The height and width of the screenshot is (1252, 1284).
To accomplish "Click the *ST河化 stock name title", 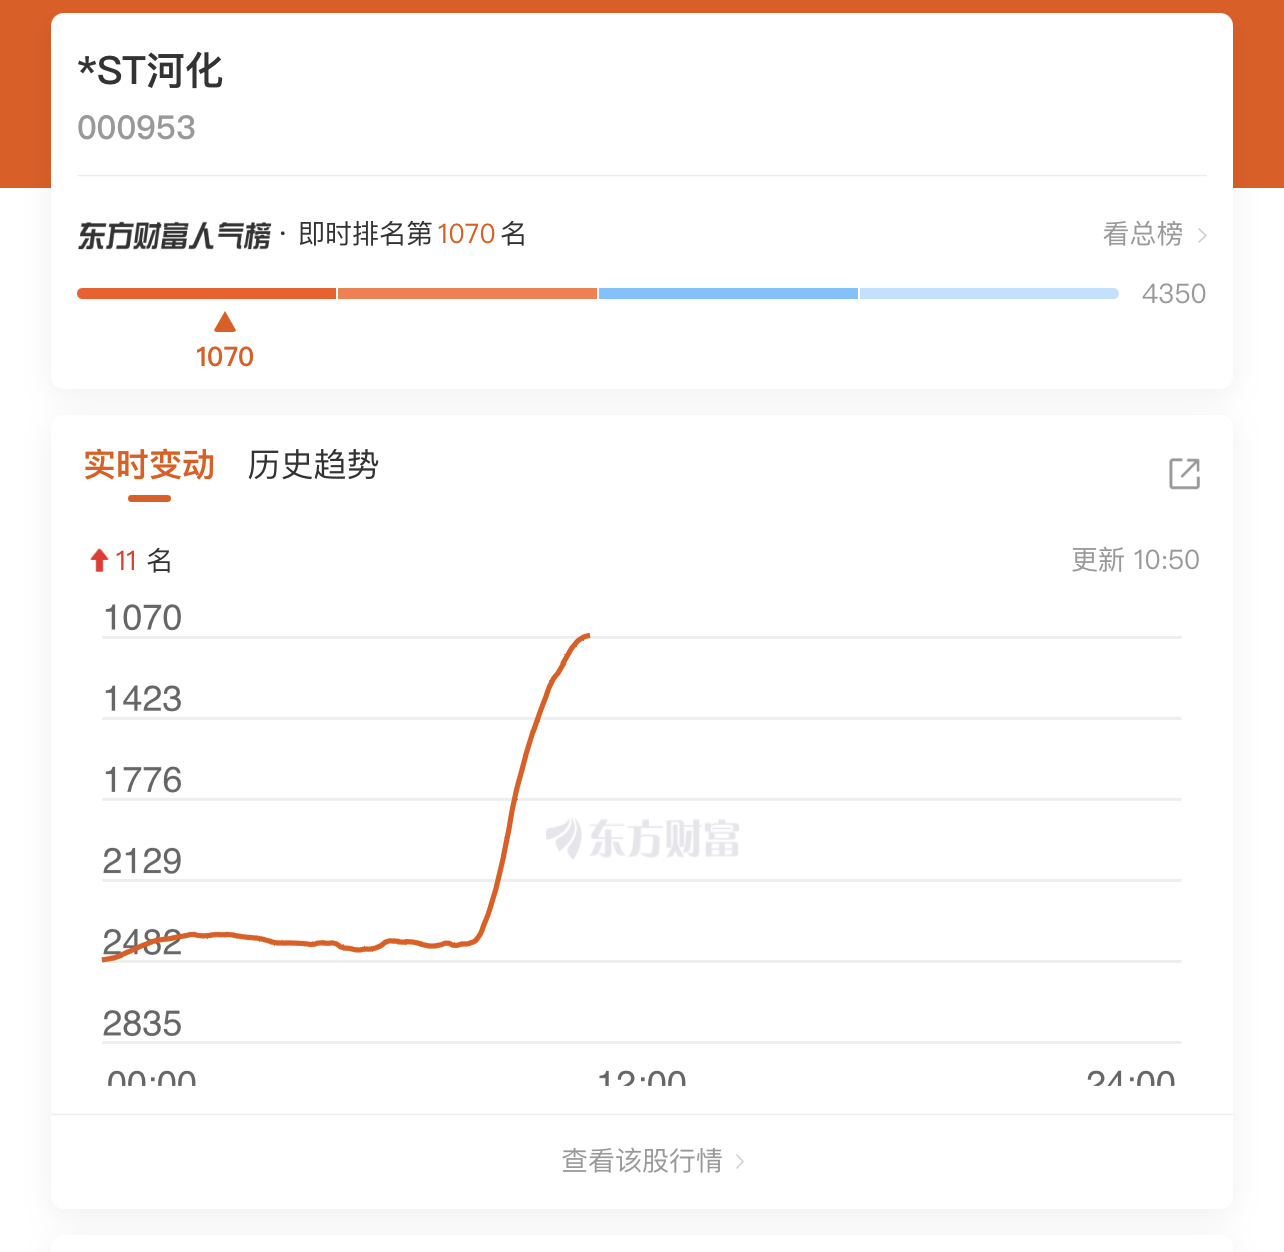I will tap(150, 71).
